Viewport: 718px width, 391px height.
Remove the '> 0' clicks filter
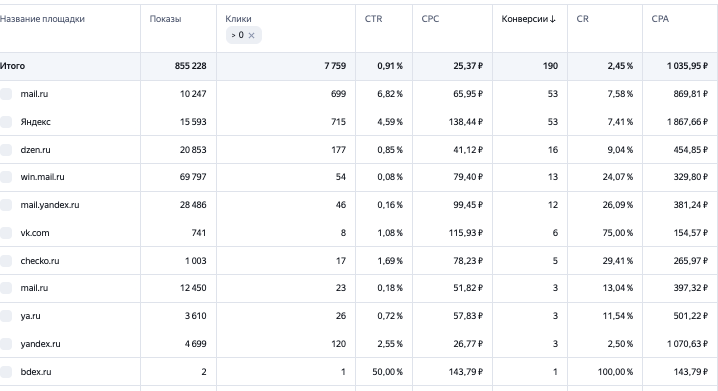251,35
